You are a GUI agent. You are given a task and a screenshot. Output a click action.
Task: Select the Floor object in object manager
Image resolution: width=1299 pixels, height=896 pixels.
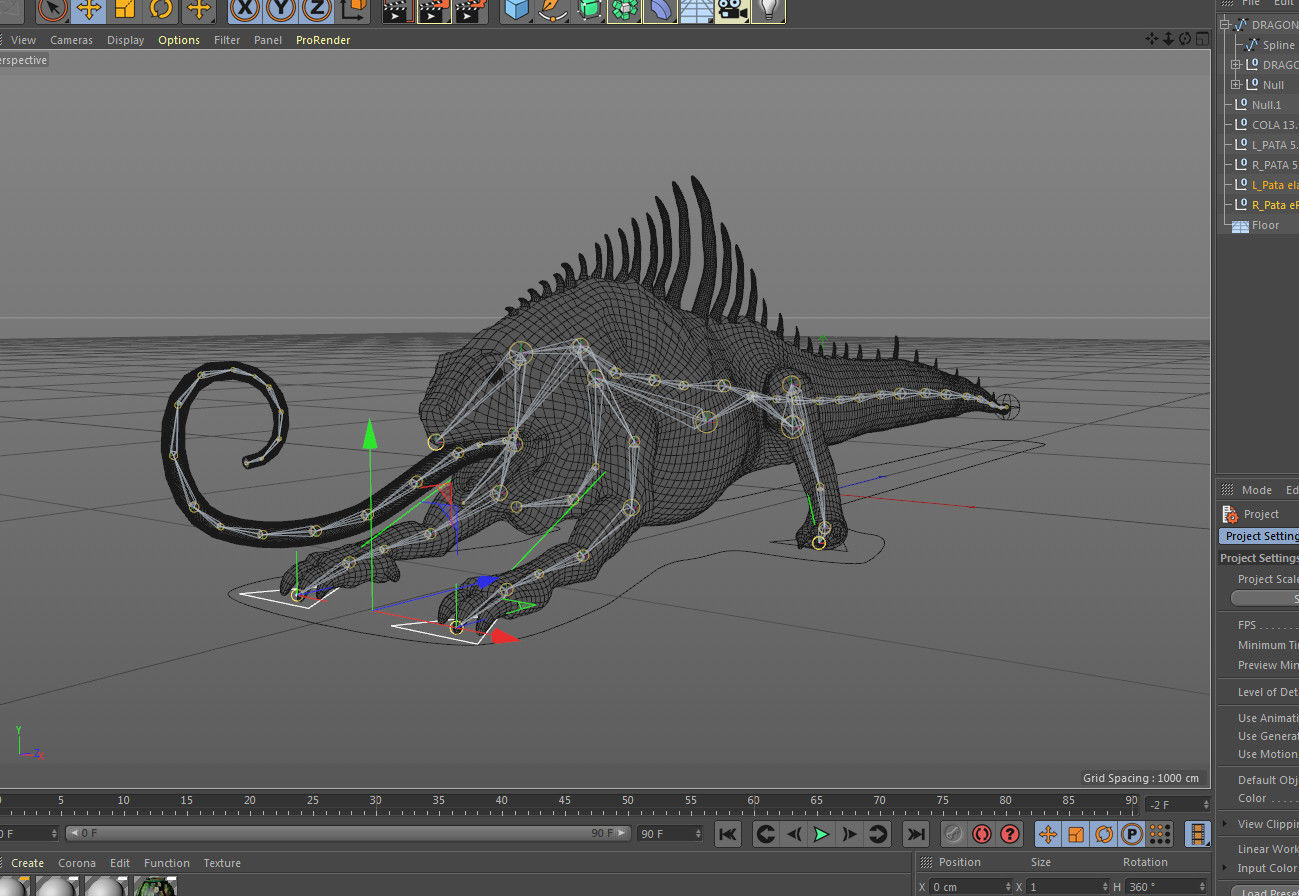point(1264,225)
